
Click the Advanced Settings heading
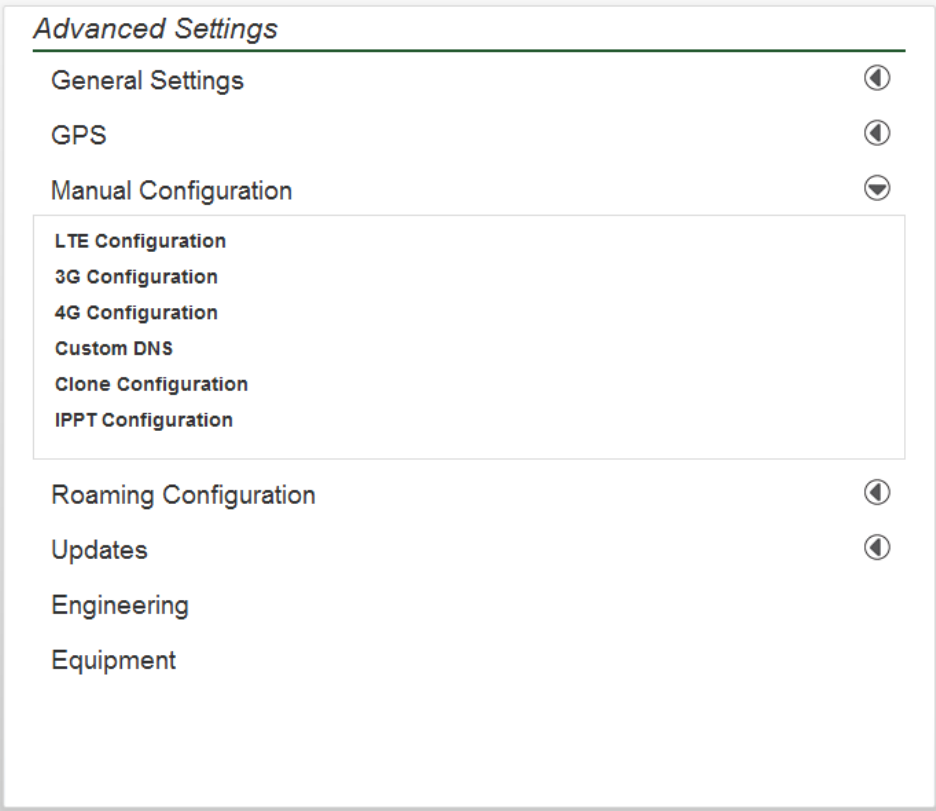pyautogui.click(x=155, y=30)
